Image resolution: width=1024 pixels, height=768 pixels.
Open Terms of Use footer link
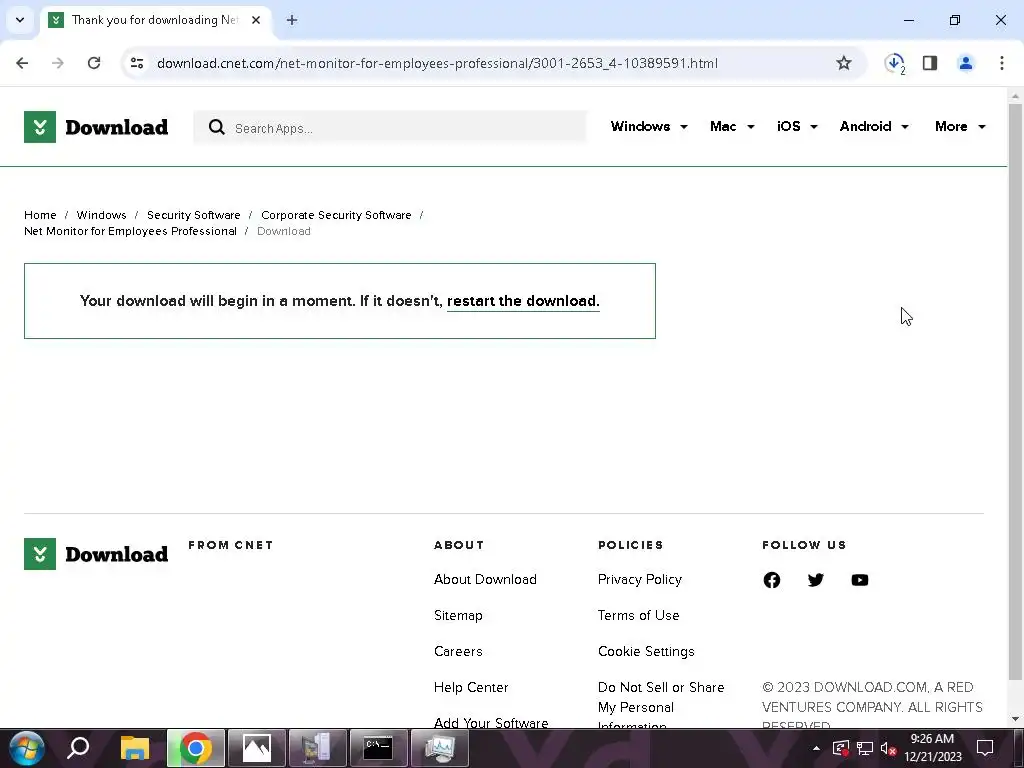pyautogui.click(x=639, y=615)
